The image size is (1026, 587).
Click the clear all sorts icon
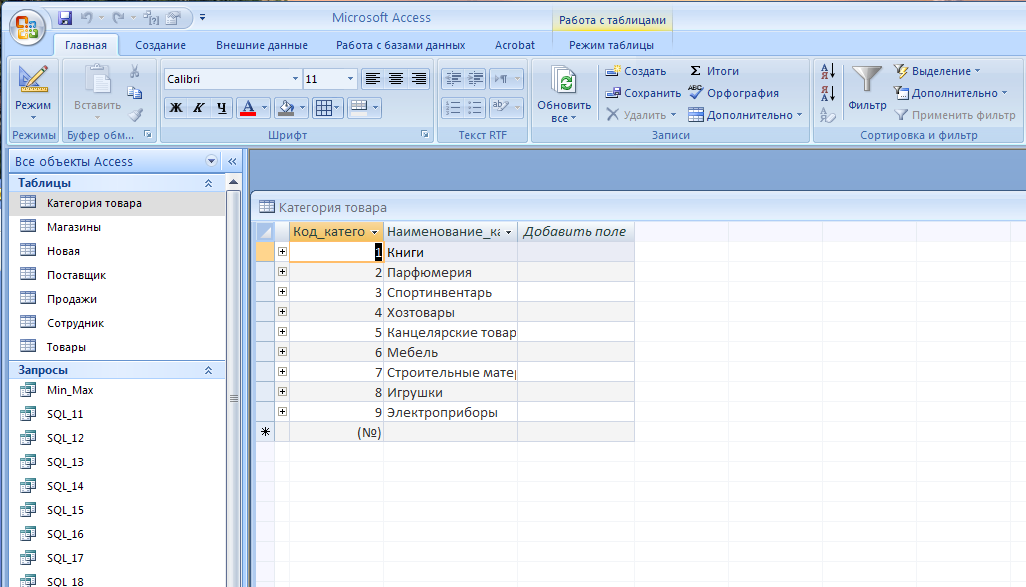pos(828,116)
